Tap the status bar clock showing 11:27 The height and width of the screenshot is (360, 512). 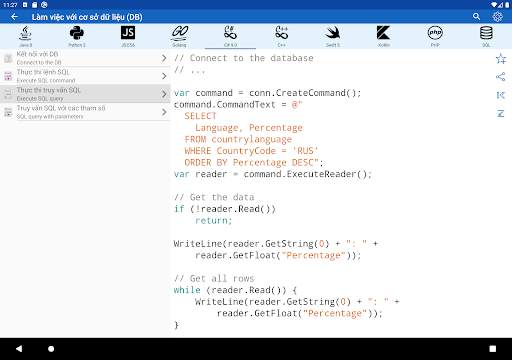click(10, 5)
